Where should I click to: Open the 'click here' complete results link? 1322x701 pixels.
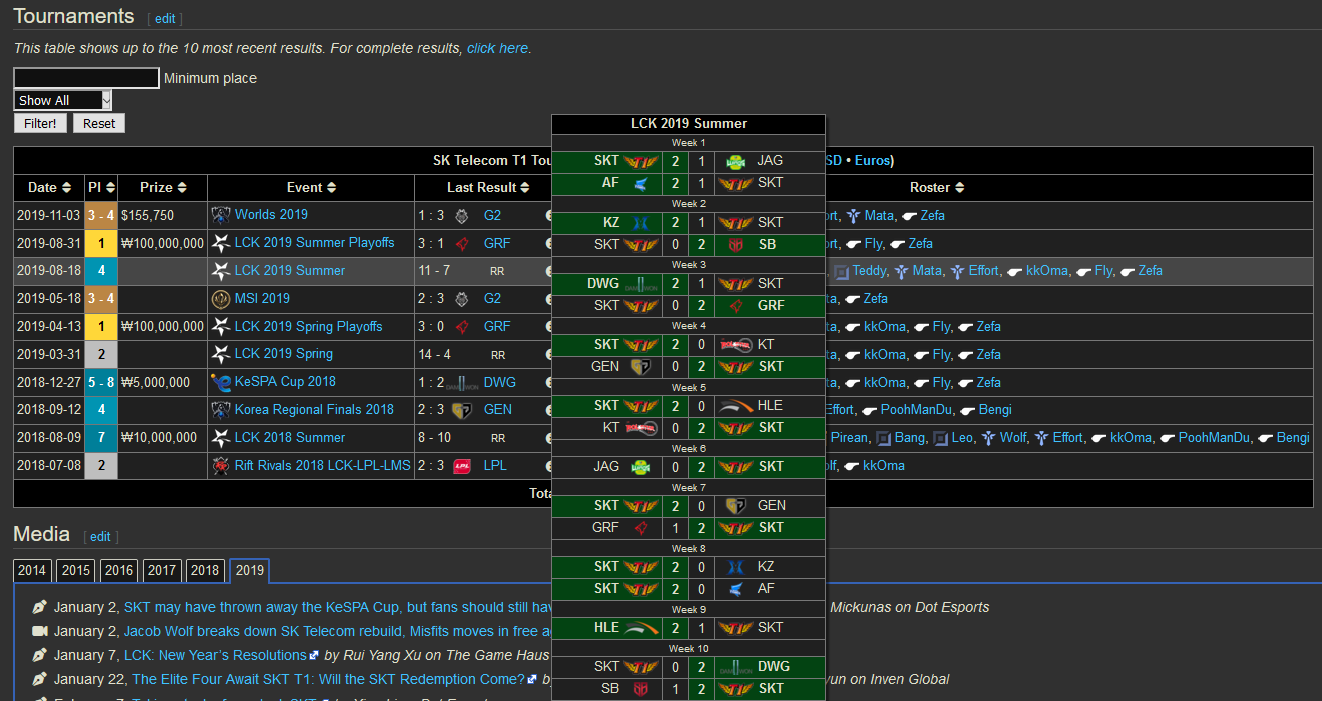click(x=497, y=48)
